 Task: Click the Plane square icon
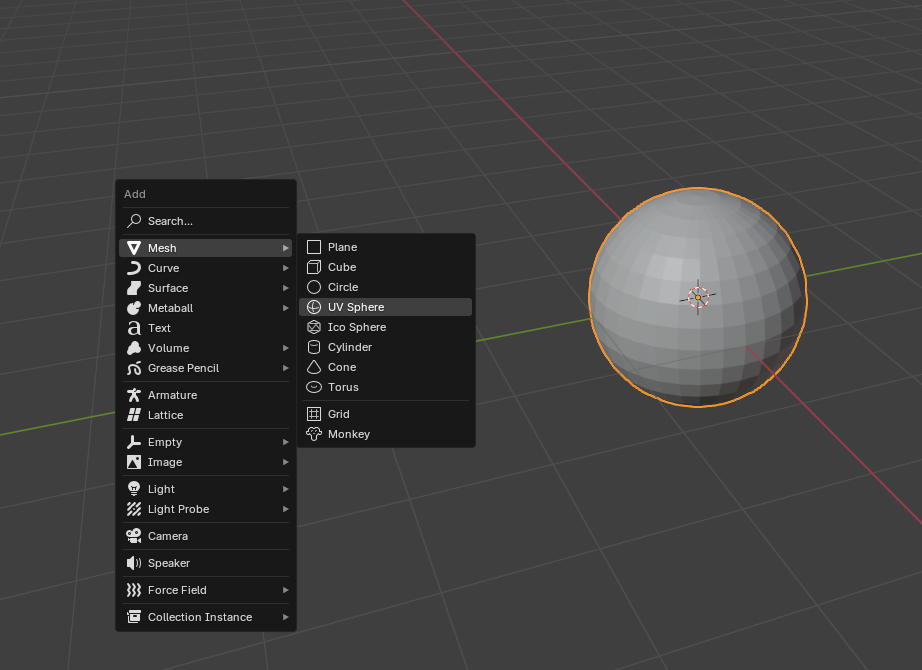[x=314, y=248]
